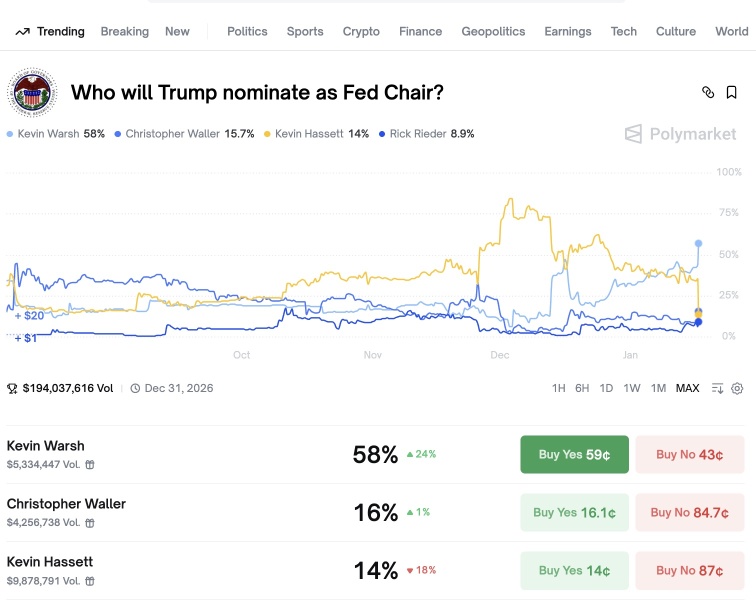Screen dimensions: 756x603
Task: Open the Trending tab
Action: (x=50, y=32)
